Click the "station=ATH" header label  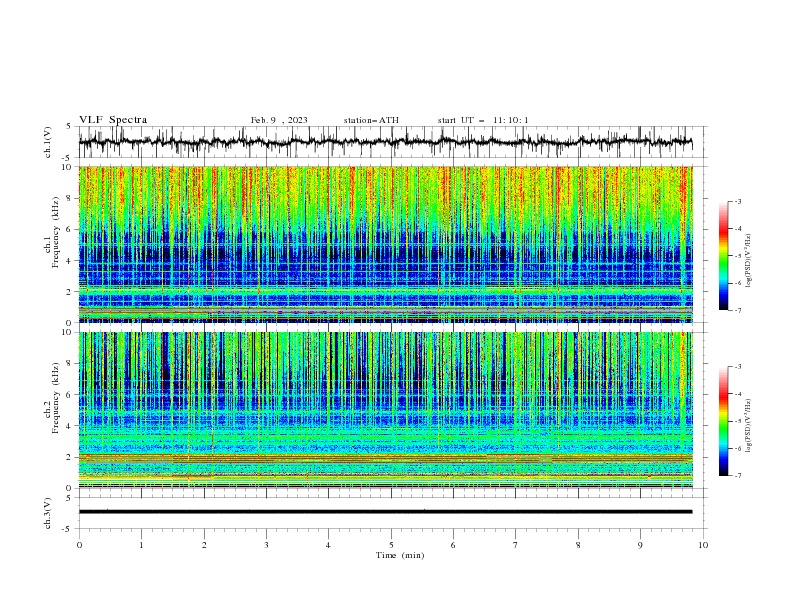(371, 120)
